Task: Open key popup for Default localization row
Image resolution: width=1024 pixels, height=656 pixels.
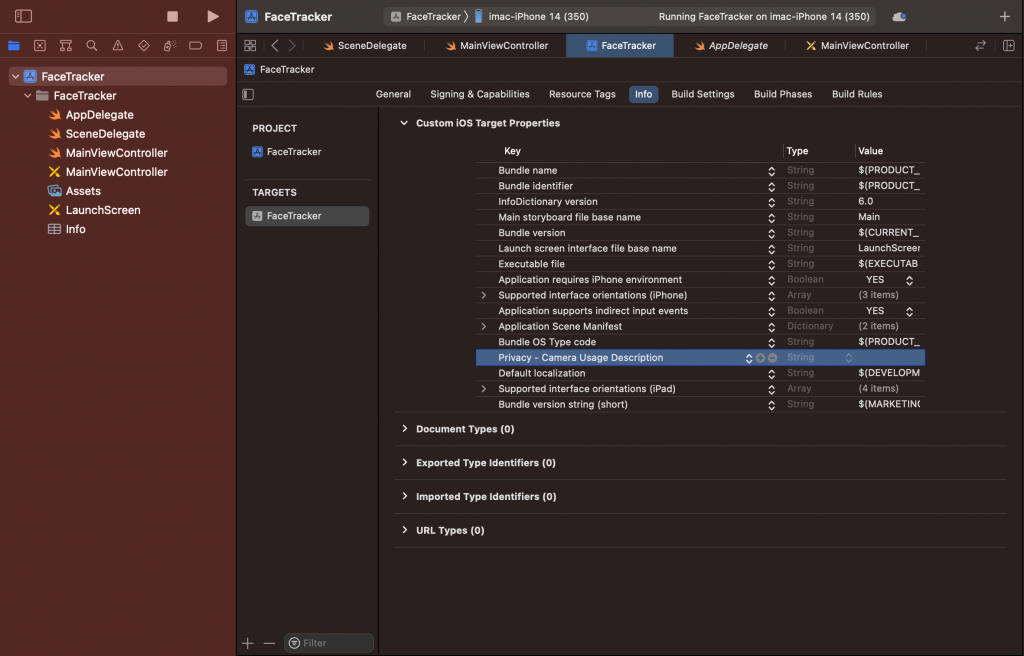Action: point(771,374)
